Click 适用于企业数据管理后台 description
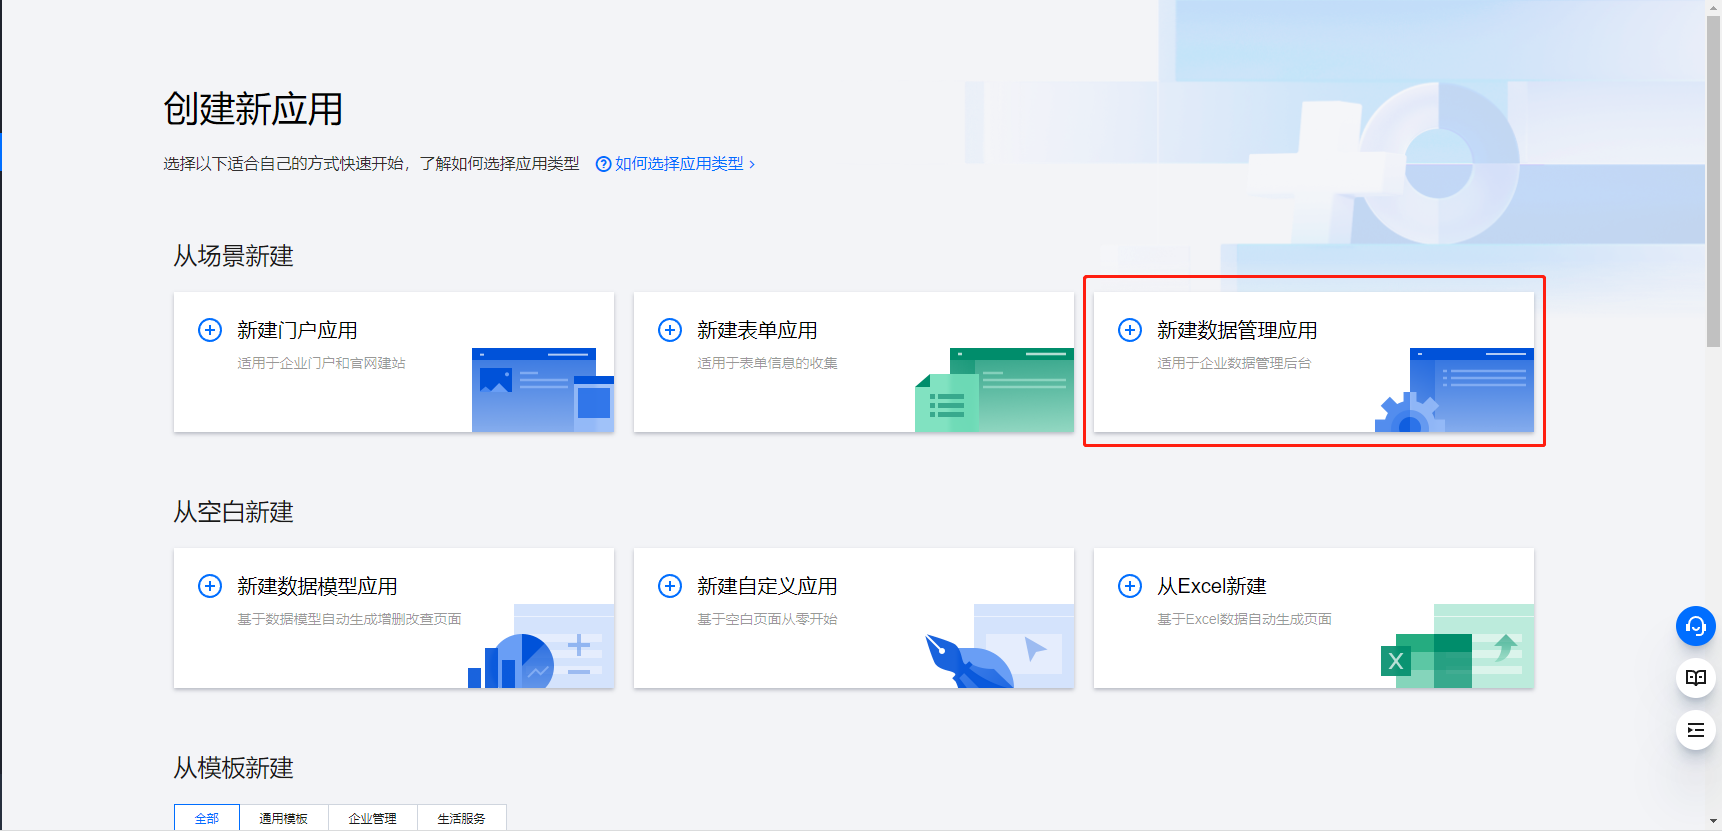Viewport: 1722px width, 832px height. click(1234, 363)
